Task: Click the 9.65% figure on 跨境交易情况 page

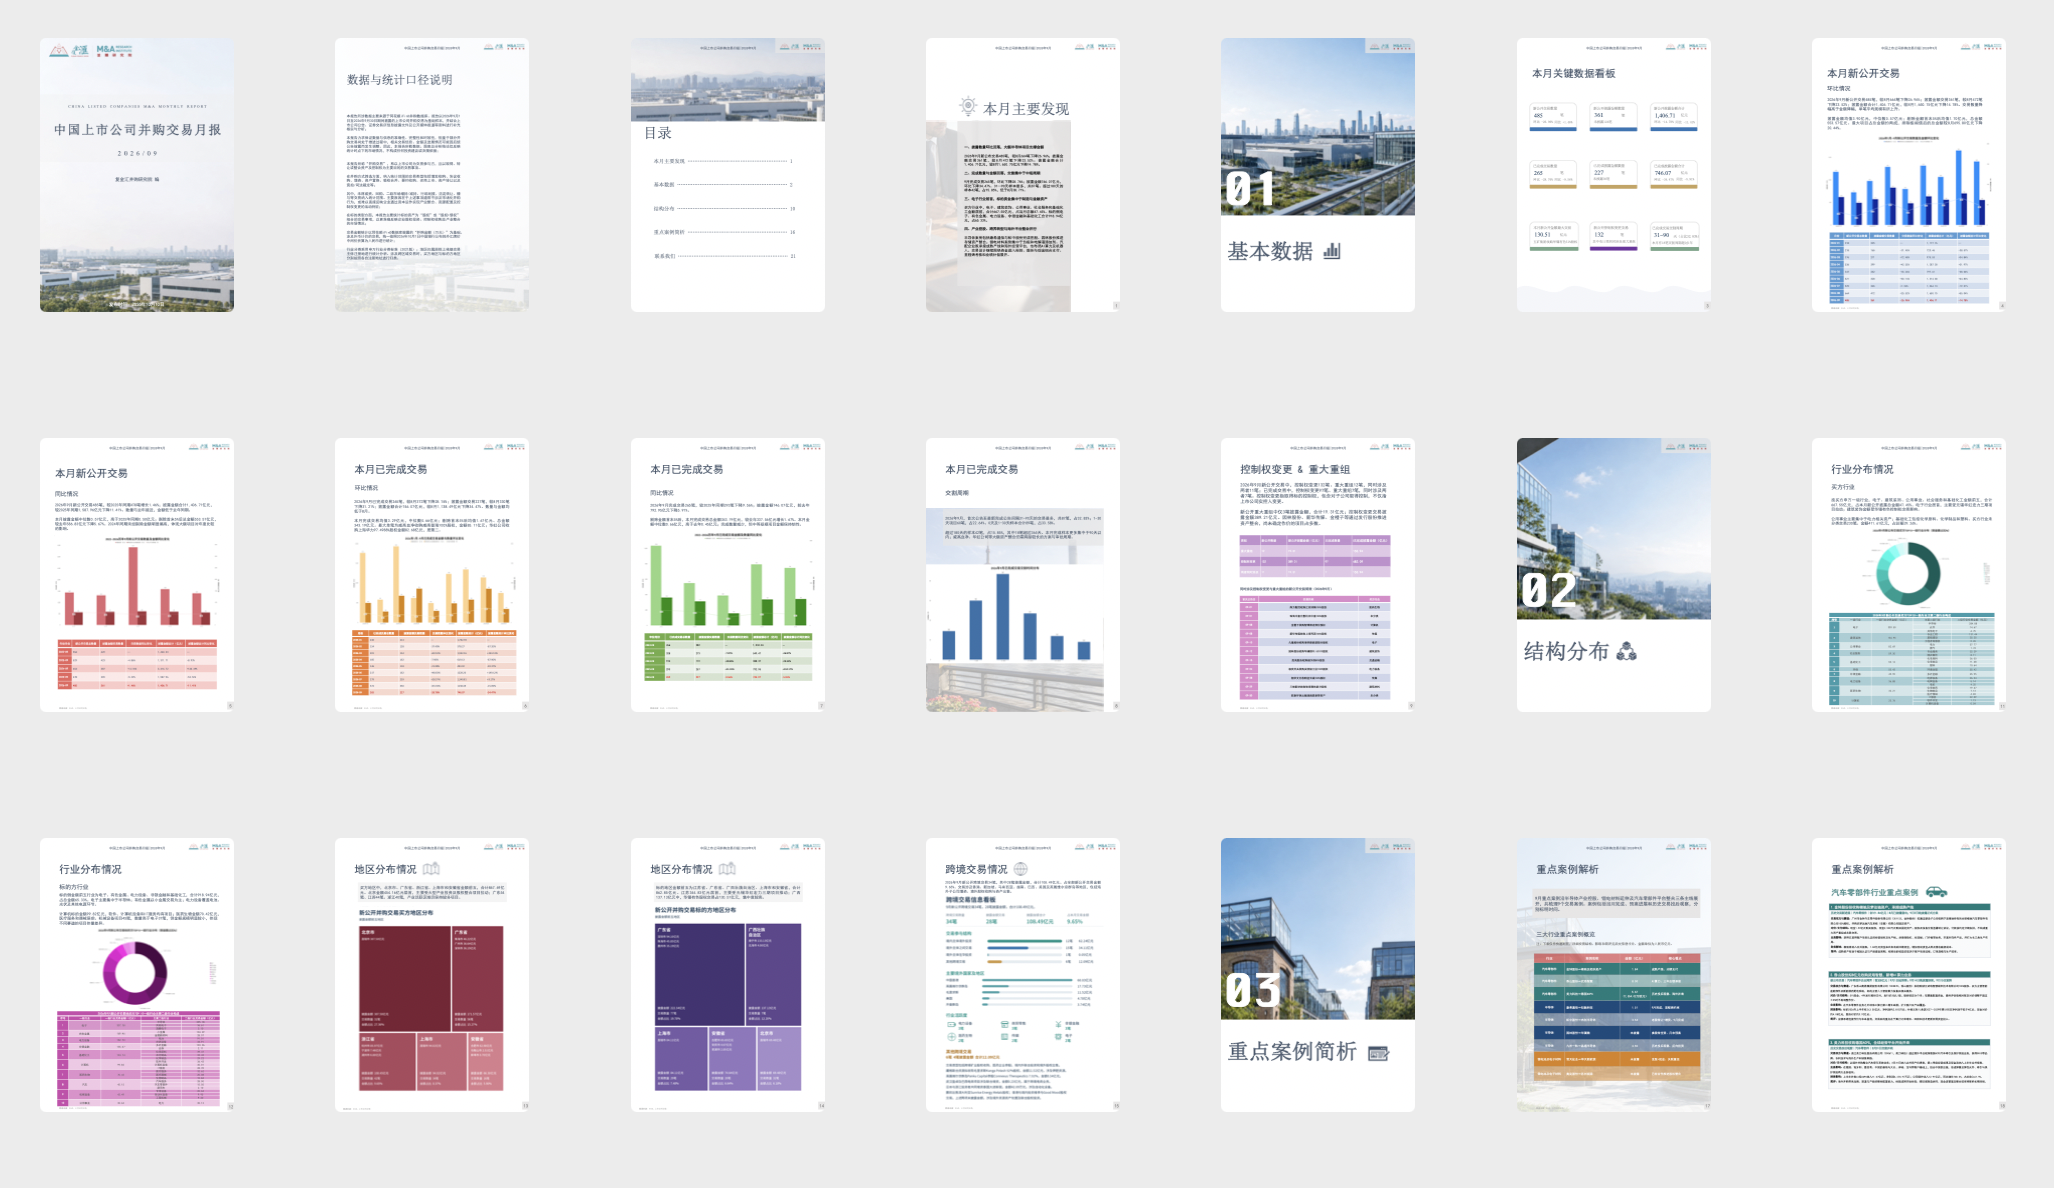Action: (x=1075, y=921)
